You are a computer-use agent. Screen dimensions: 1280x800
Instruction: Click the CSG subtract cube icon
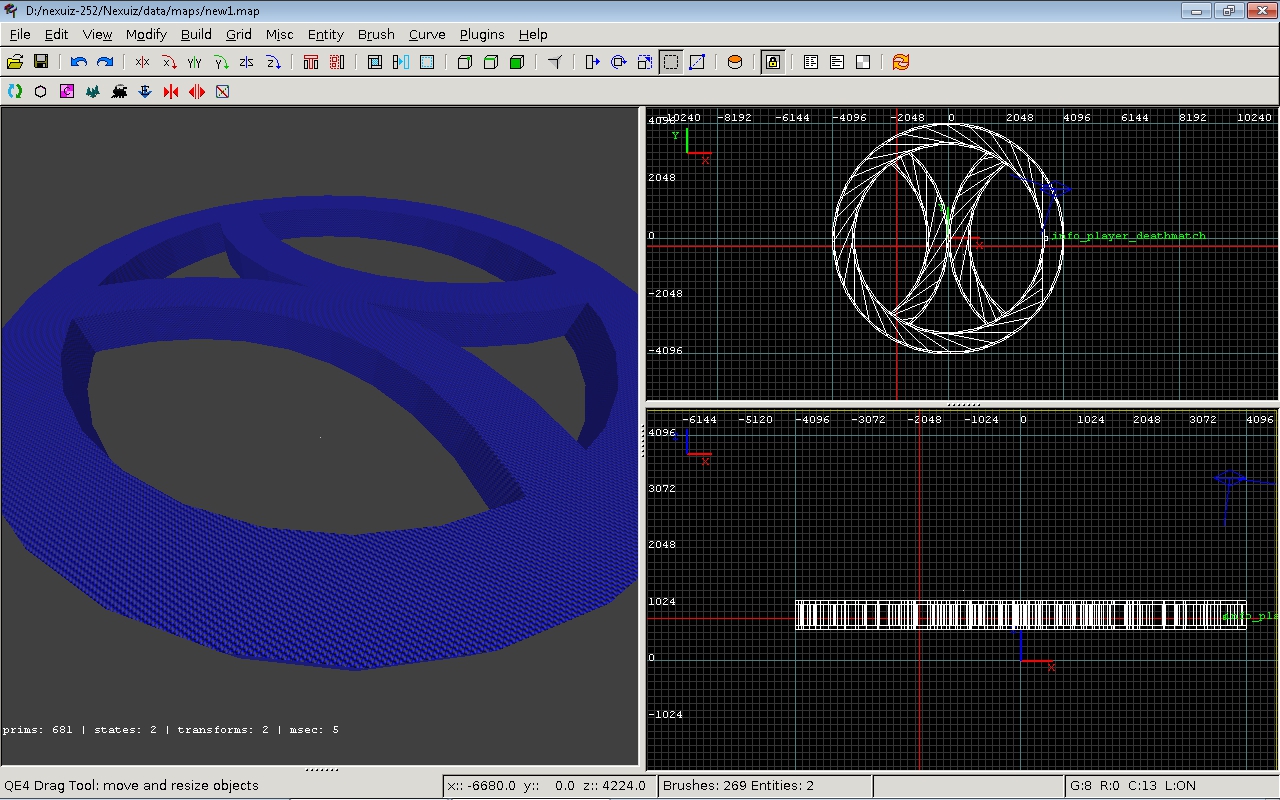[465, 62]
